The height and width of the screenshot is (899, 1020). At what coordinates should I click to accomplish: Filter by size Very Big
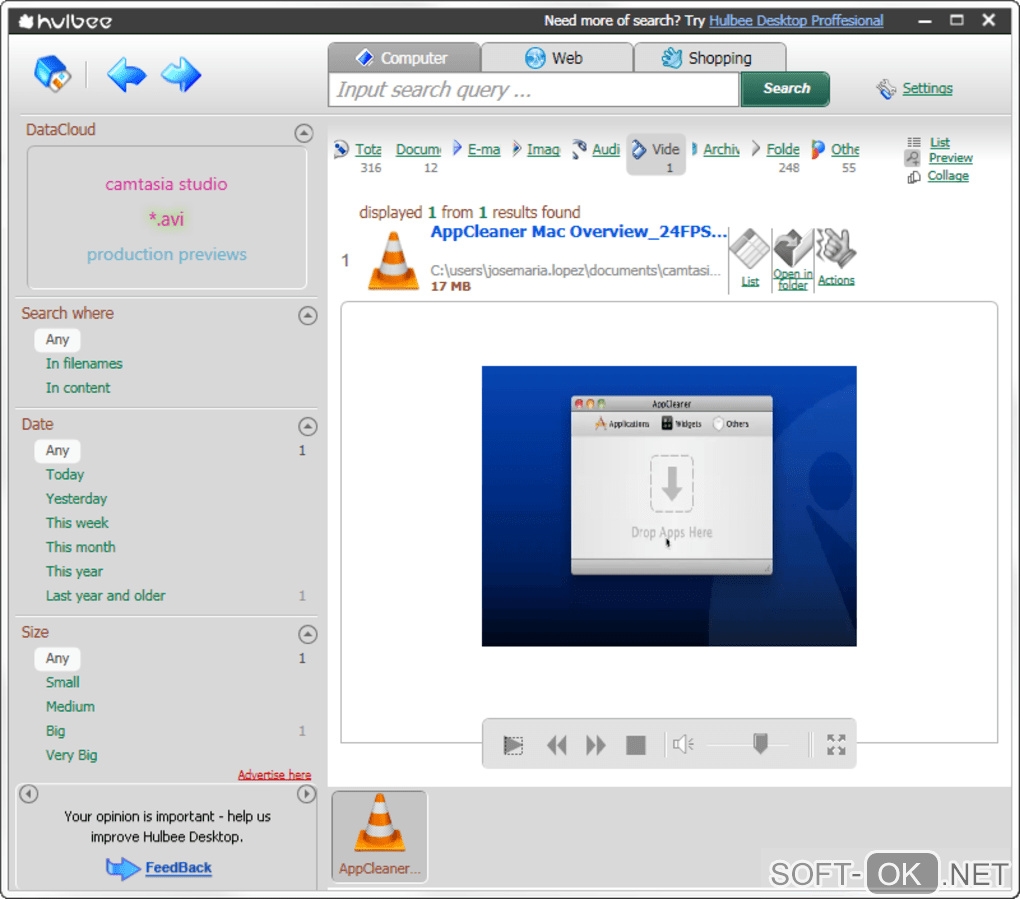pyautogui.click(x=72, y=755)
